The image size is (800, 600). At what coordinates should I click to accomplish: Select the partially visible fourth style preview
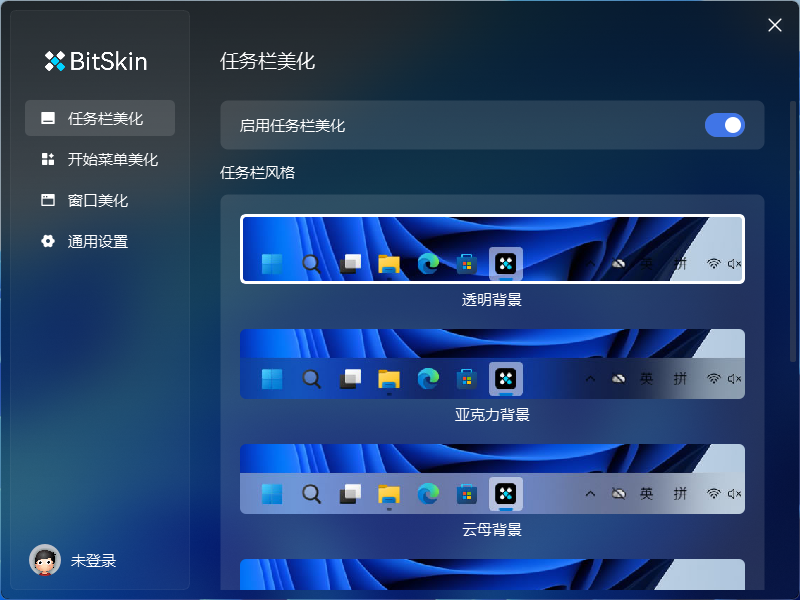click(x=492, y=574)
